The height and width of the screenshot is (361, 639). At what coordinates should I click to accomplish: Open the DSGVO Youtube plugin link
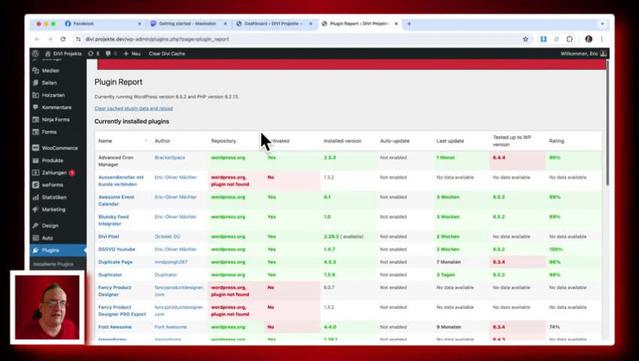point(117,249)
